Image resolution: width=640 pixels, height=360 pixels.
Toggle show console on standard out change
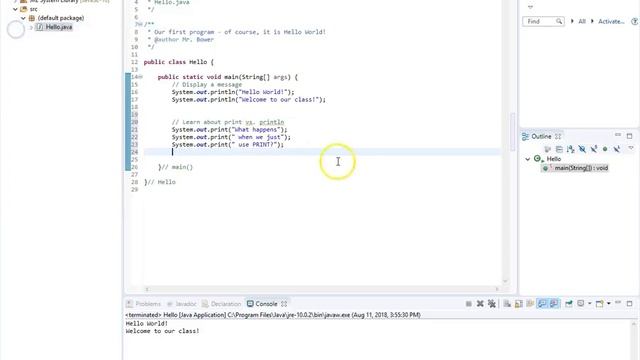click(542, 304)
